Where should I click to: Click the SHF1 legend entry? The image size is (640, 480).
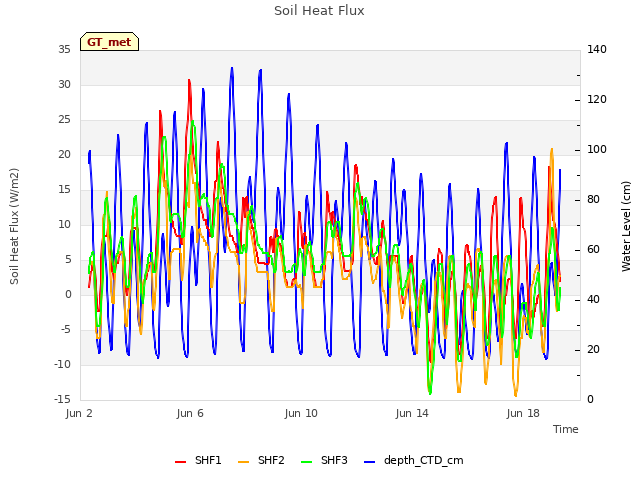pos(198,461)
